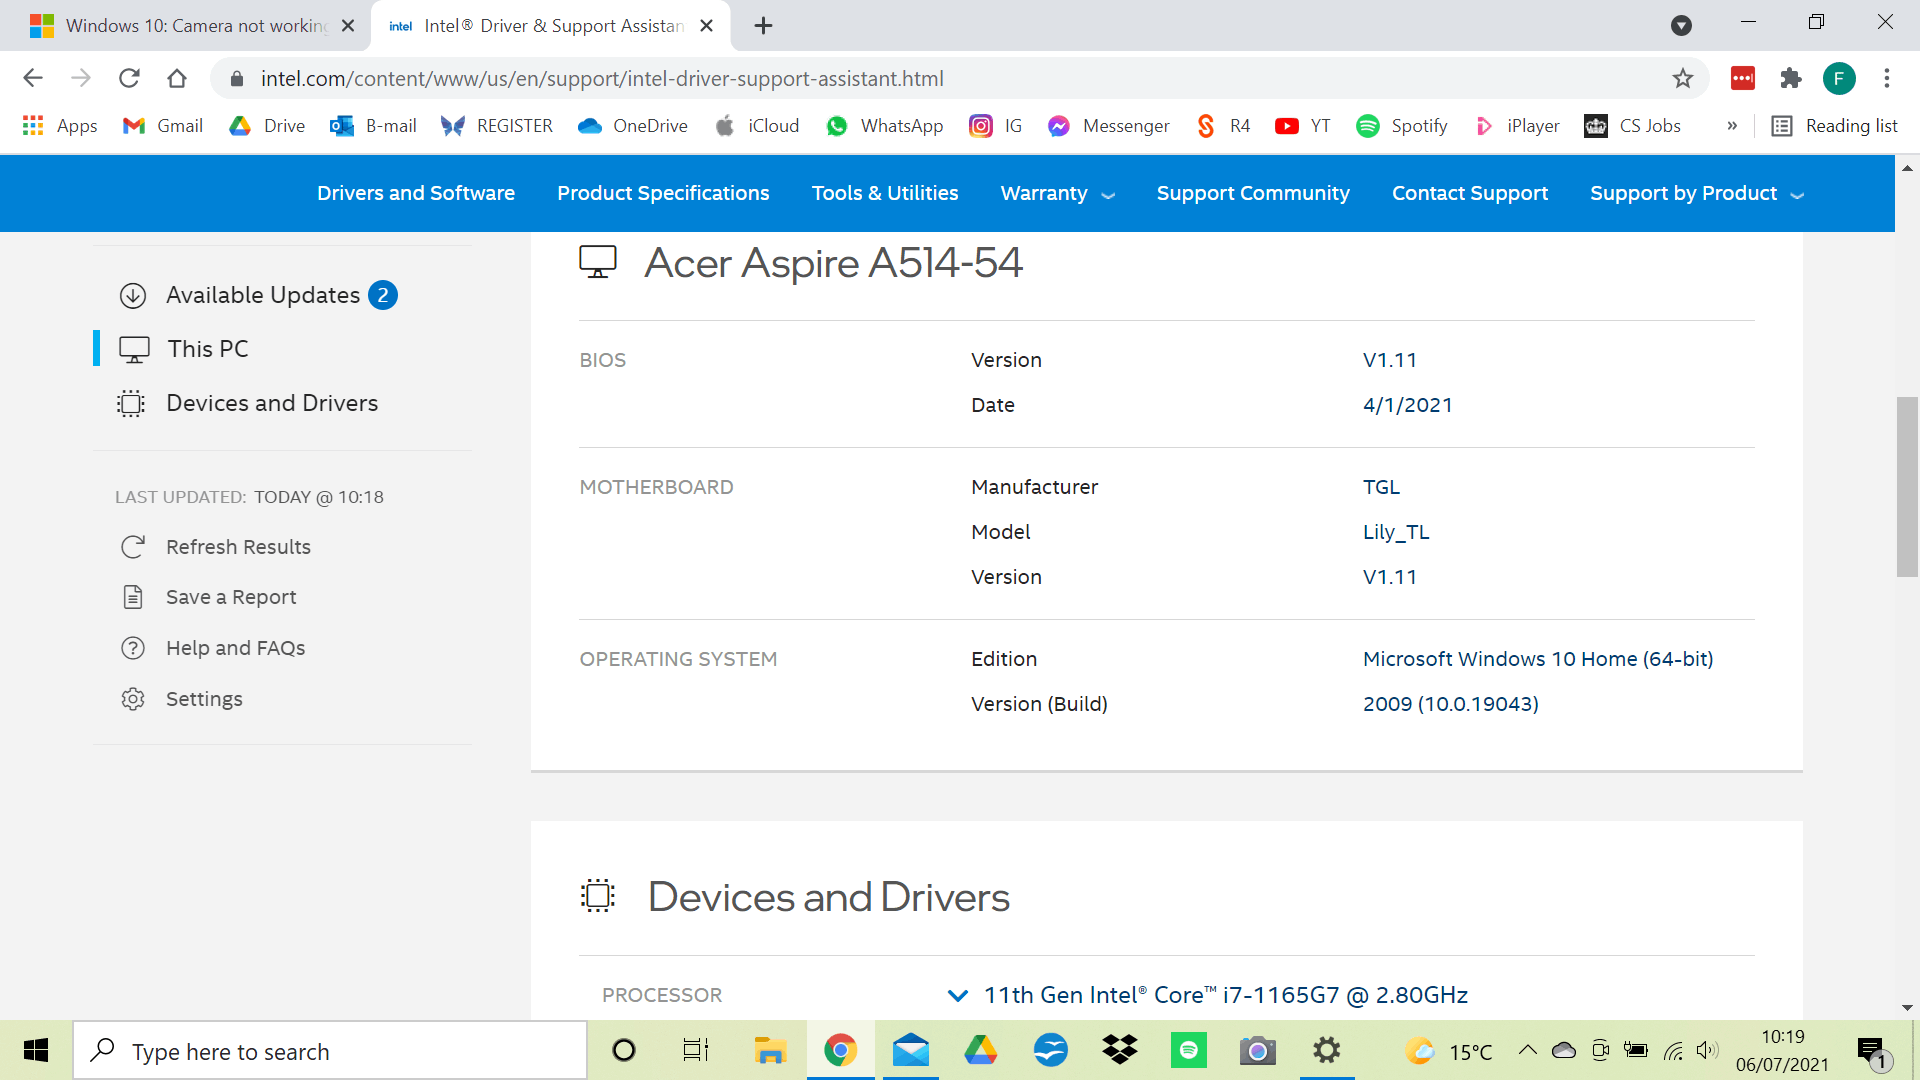
Task: Click the Available Updates download icon
Action: pos(133,296)
